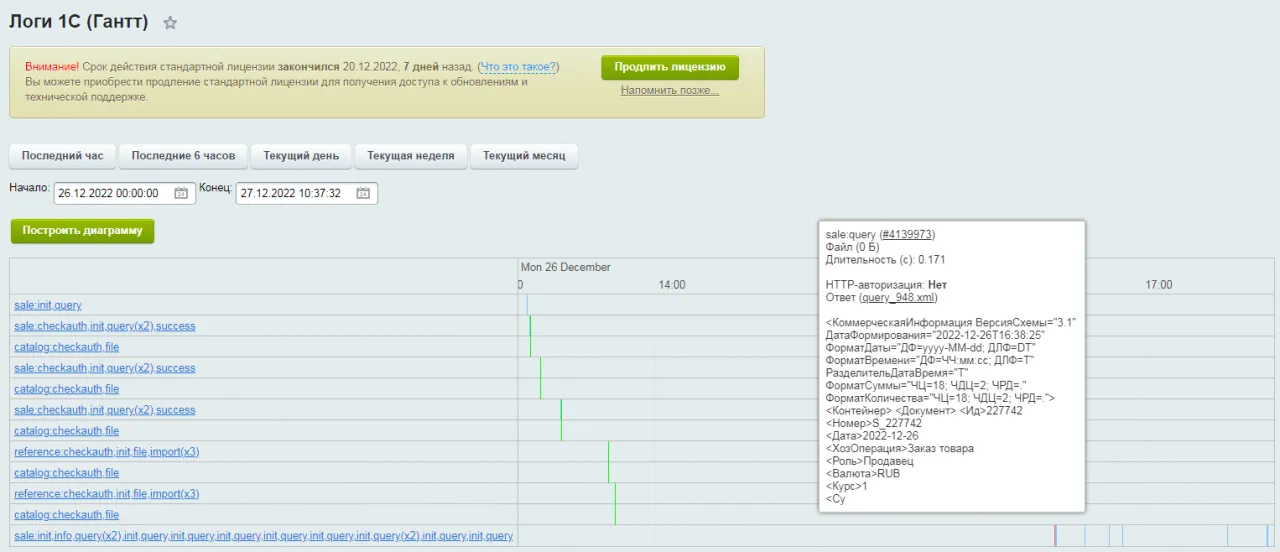The width and height of the screenshot is (1280, 552).
Task: Choose the Текущая неделя time range
Action: click(410, 156)
